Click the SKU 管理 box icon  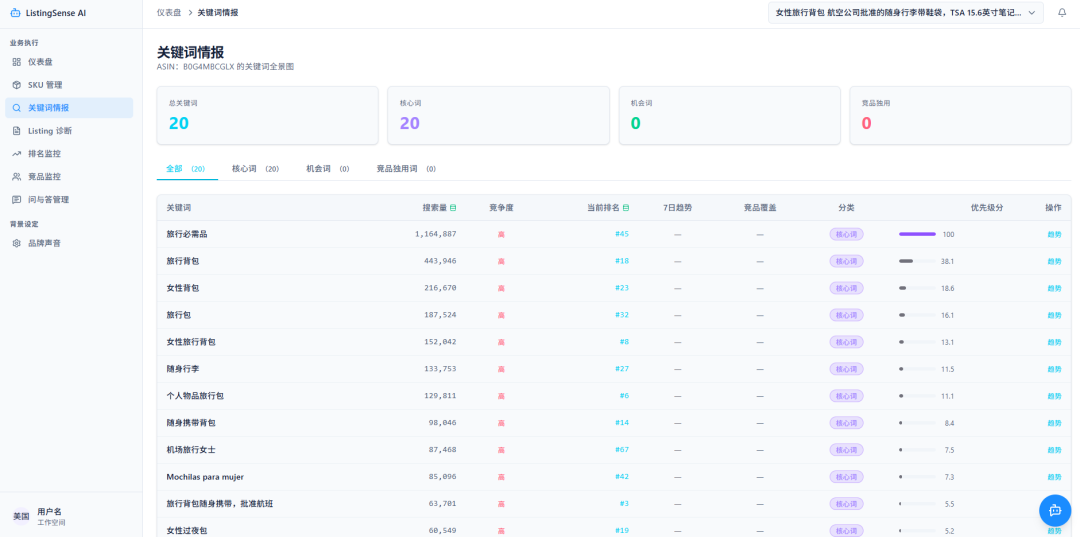[17, 85]
